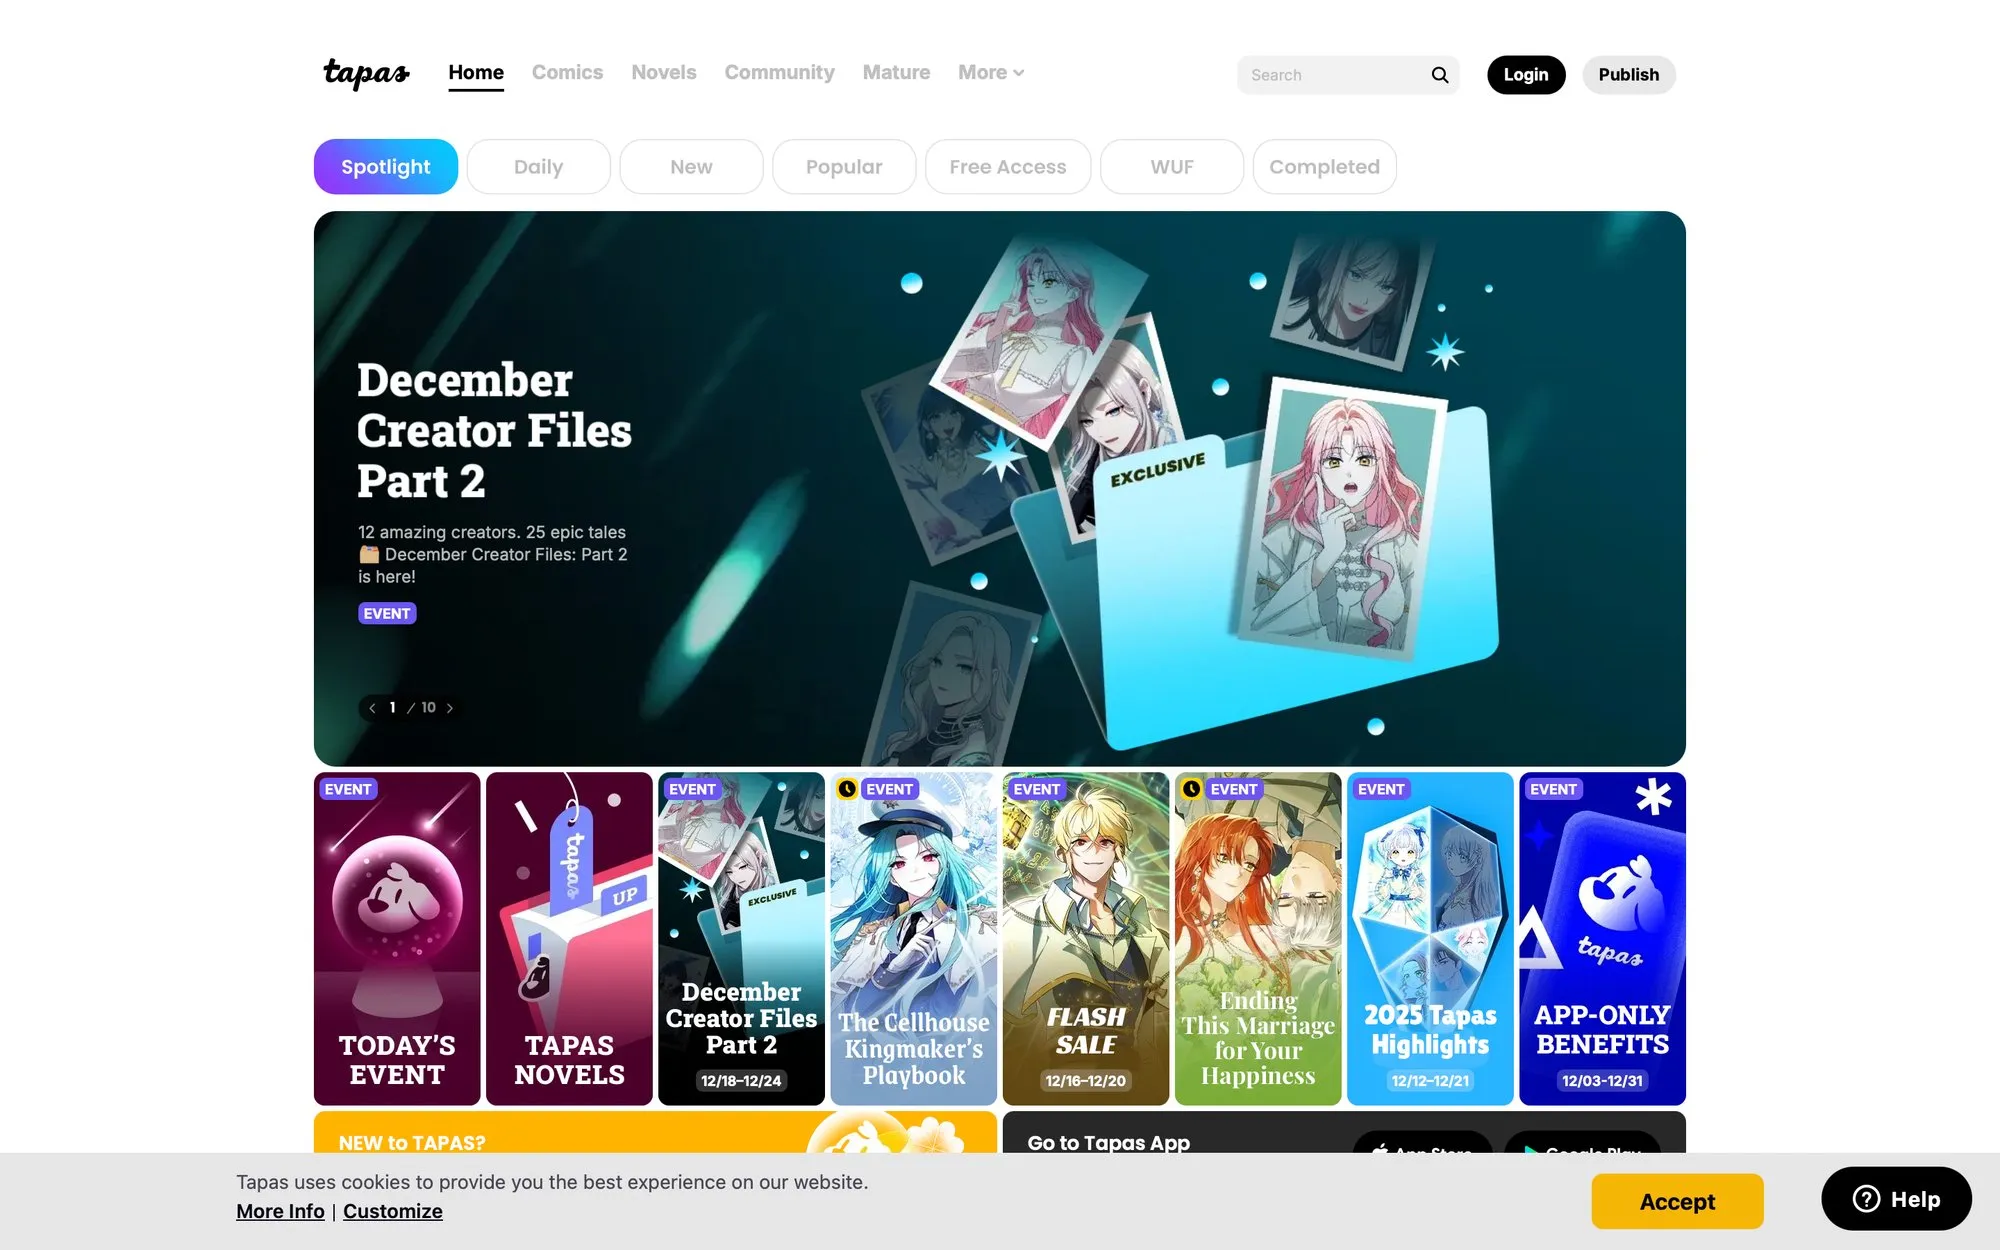Select the Spotlight filter
This screenshot has height=1250, width=2000.
click(385, 166)
